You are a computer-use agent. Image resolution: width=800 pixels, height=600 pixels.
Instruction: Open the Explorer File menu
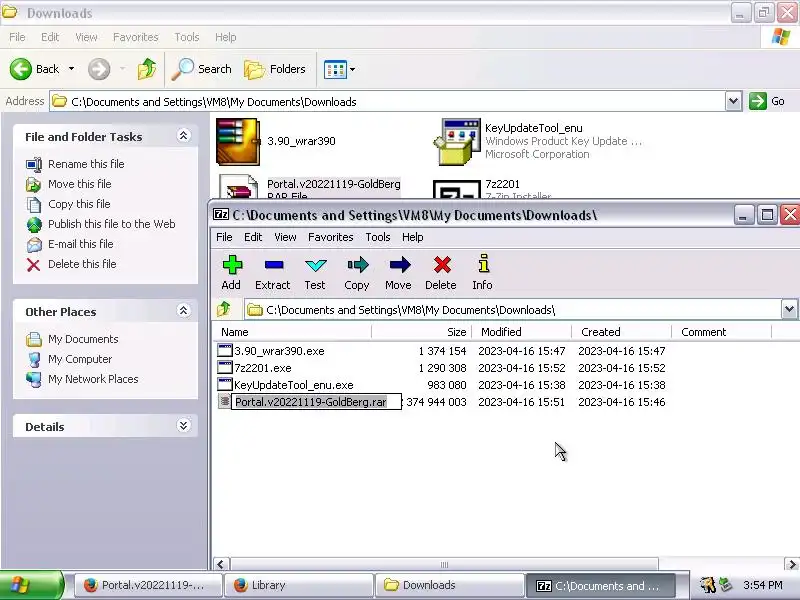(17, 37)
